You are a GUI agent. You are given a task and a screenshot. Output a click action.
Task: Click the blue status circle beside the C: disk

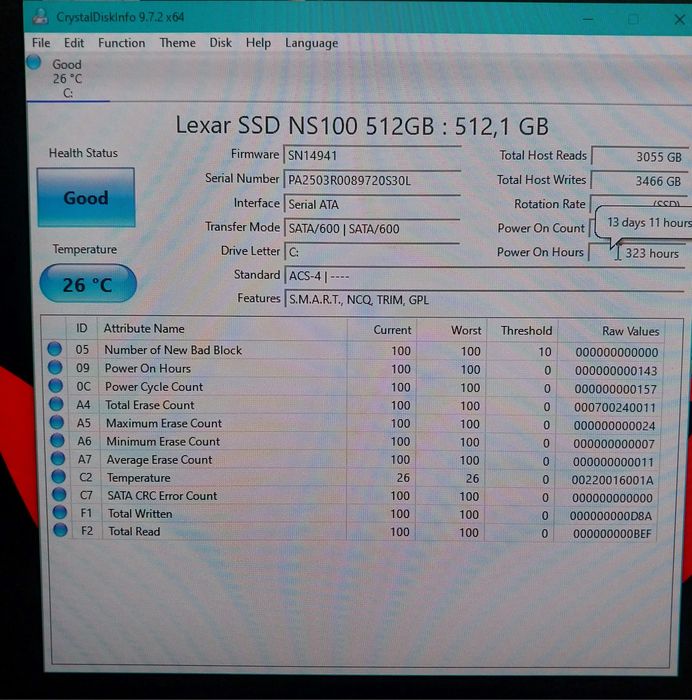[x=34, y=62]
